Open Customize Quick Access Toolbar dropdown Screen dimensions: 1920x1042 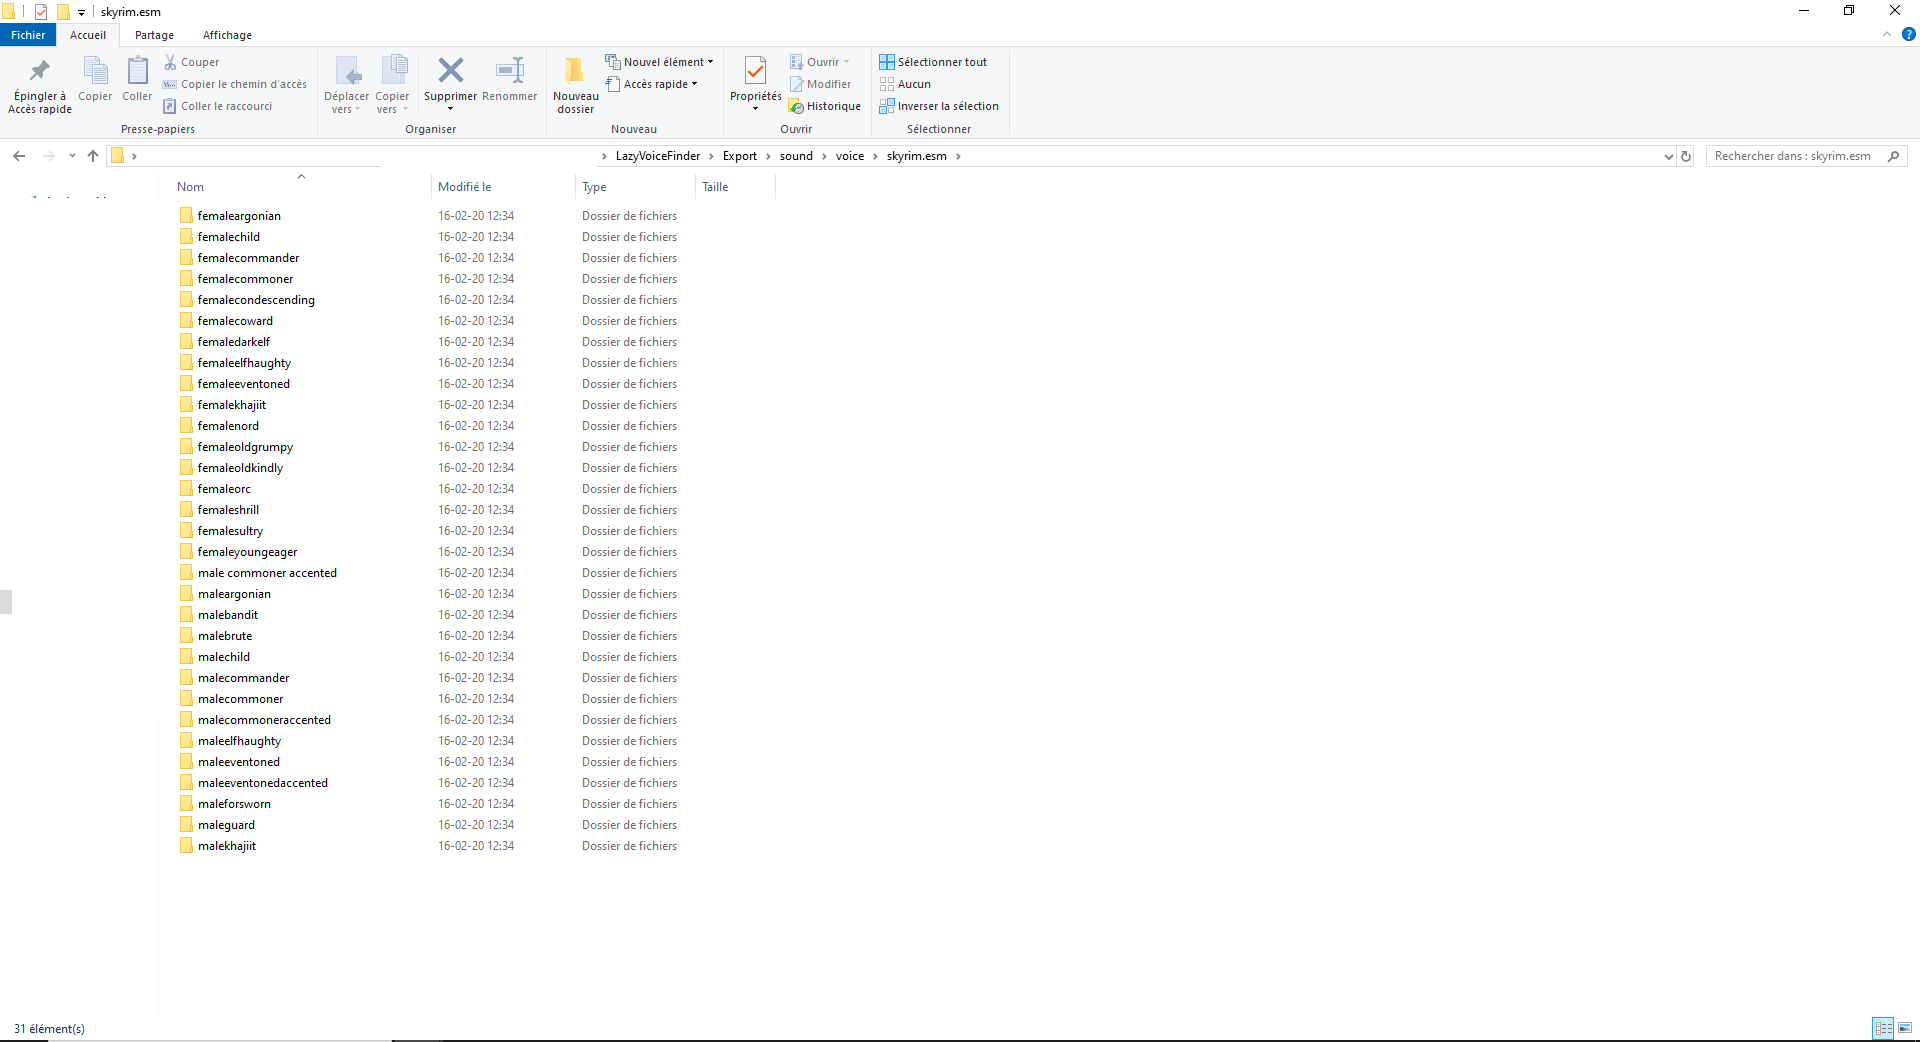(81, 12)
